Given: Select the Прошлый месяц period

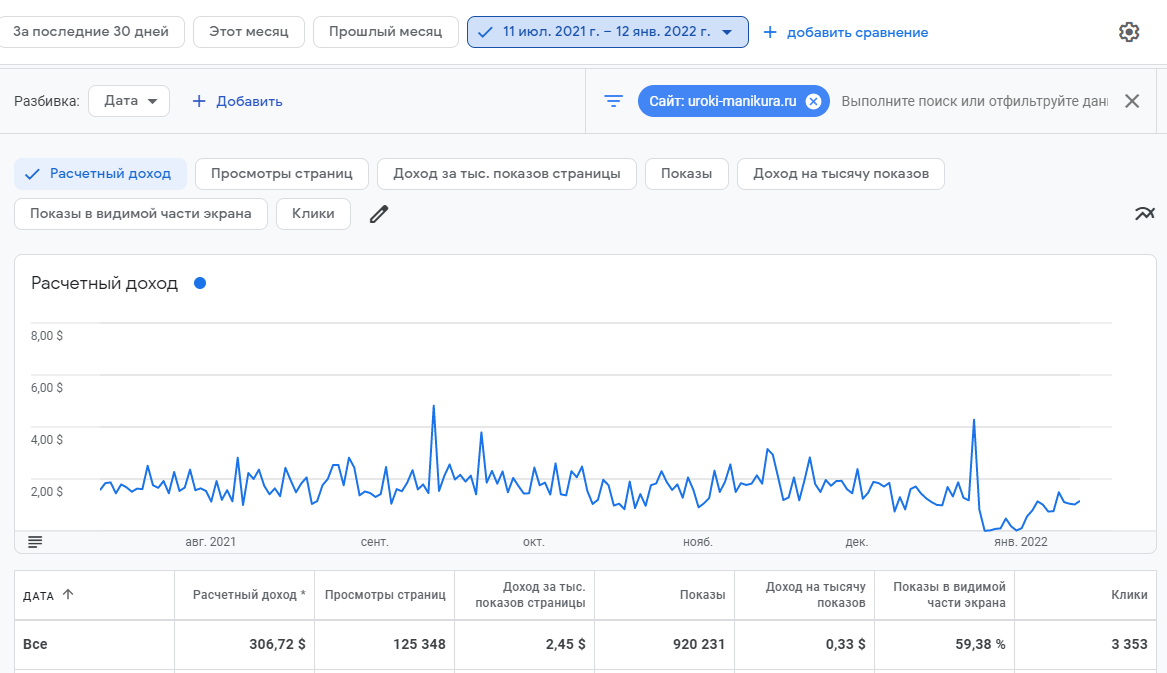Looking at the screenshot, I should click(385, 32).
